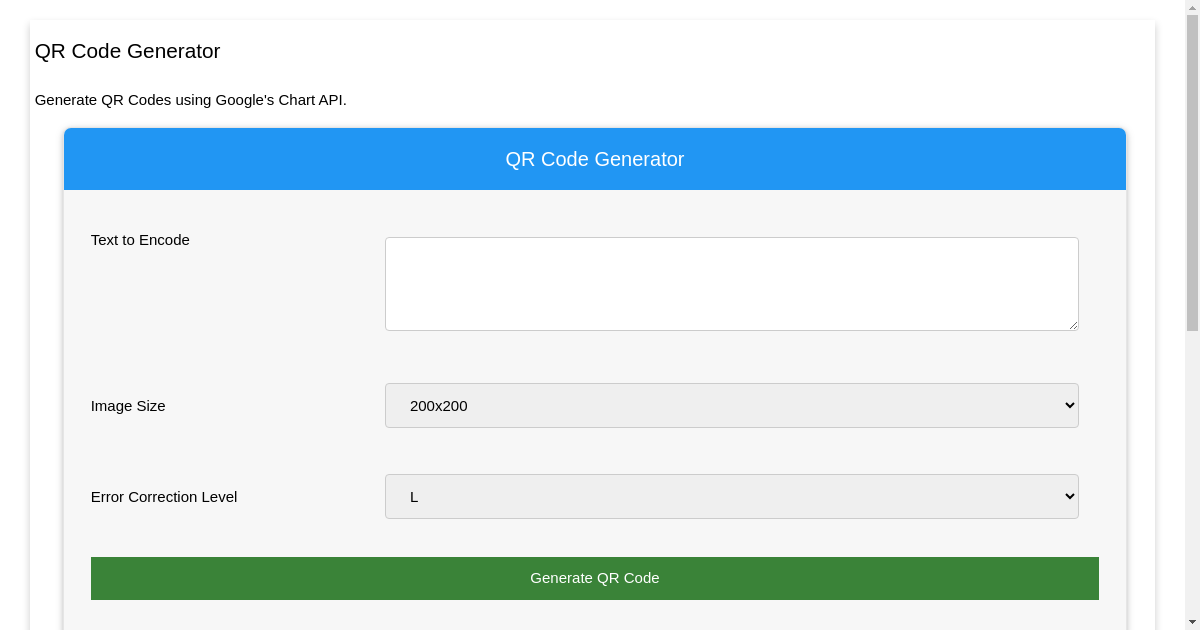This screenshot has width=1200, height=630.
Task: Select the 200x200 value shown in Image Size
Action: (x=439, y=406)
